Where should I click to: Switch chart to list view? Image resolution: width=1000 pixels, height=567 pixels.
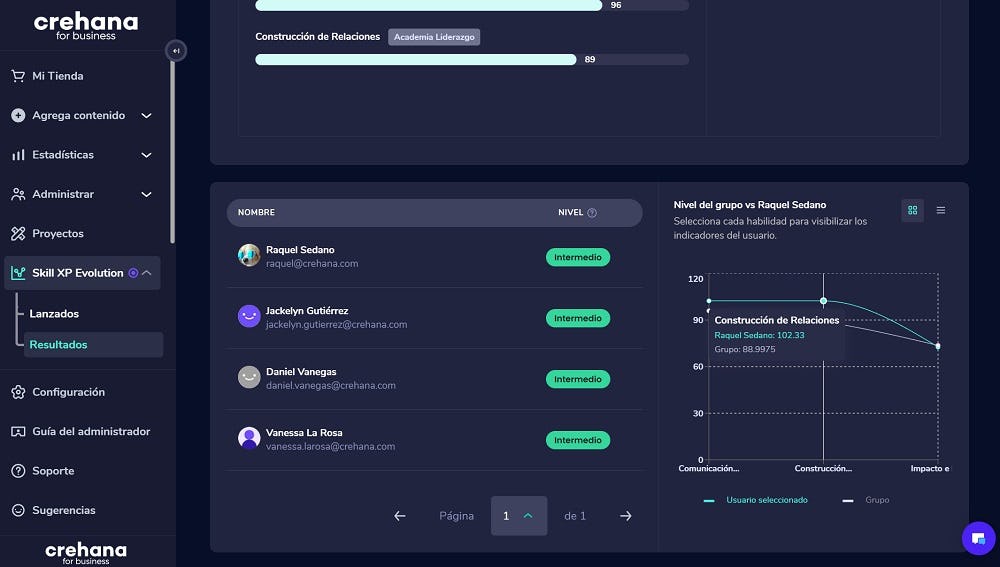[x=940, y=210]
